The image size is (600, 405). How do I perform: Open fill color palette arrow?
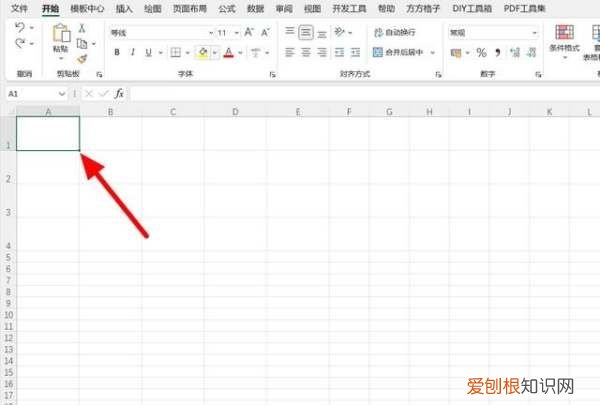(x=215, y=53)
